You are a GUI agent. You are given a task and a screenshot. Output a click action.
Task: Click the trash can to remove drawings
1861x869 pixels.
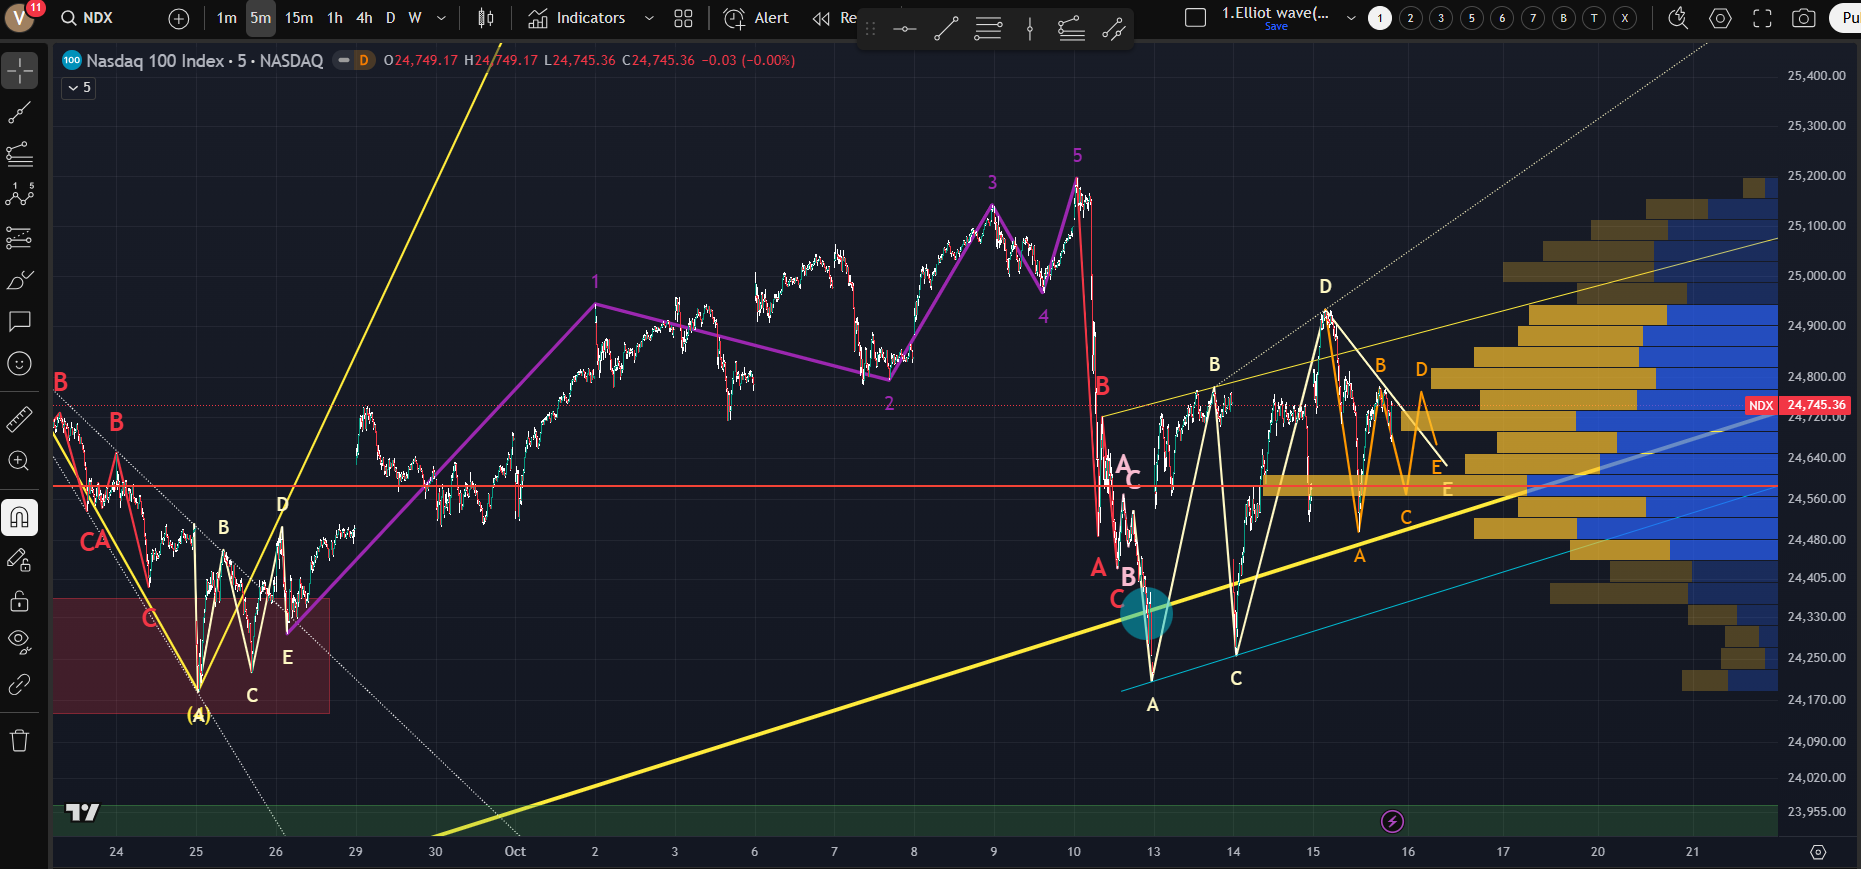pyautogui.click(x=19, y=741)
